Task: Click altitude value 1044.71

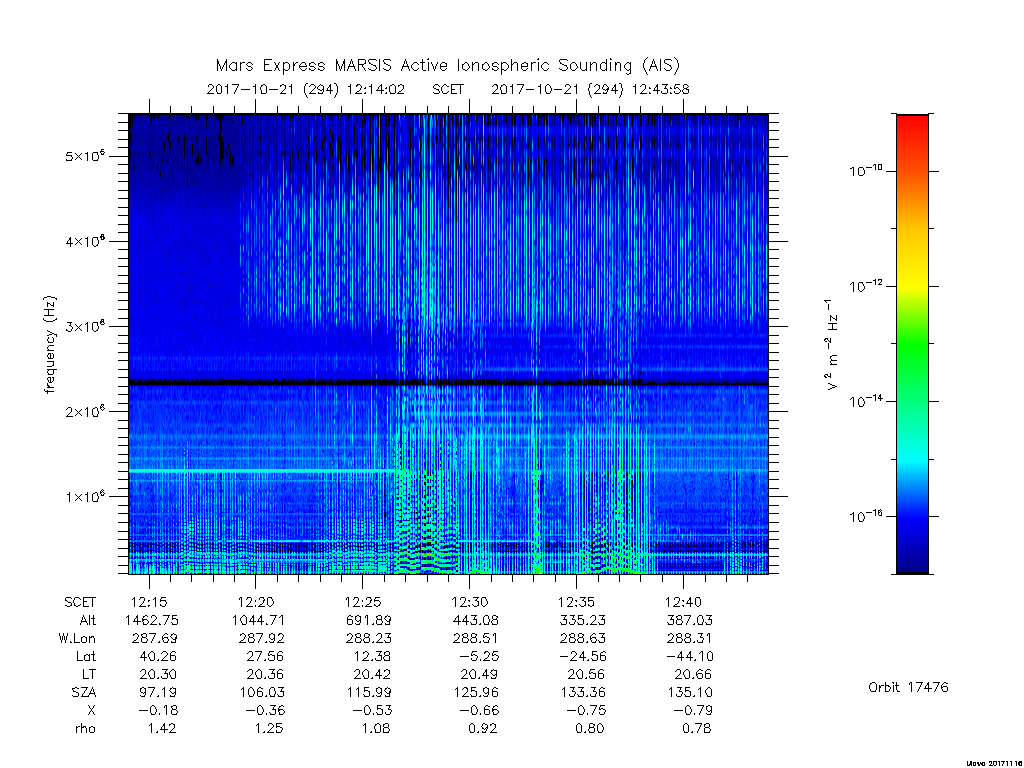Action: 258,620
